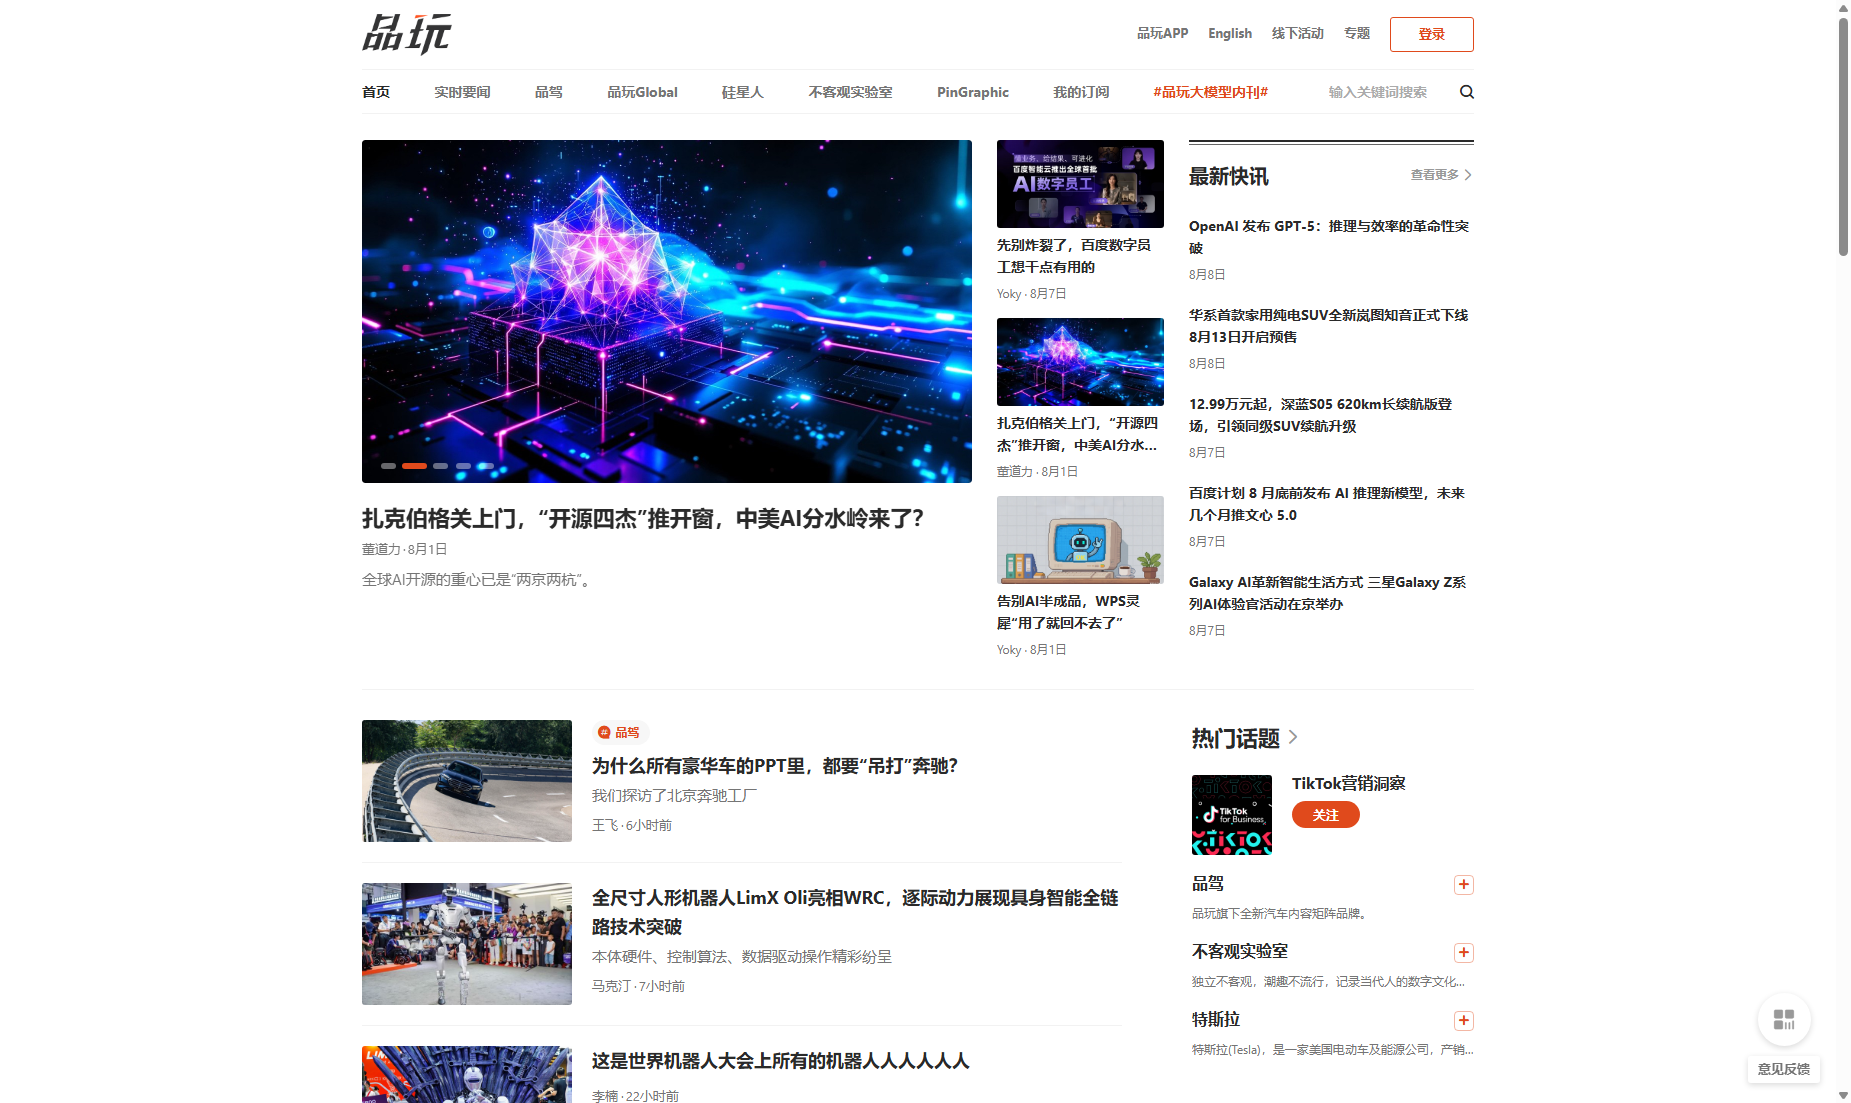Open 为什么所有豪华车的PPT里 article title
Image resolution: width=1851 pixels, height=1103 pixels.
[x=775, y=766]
